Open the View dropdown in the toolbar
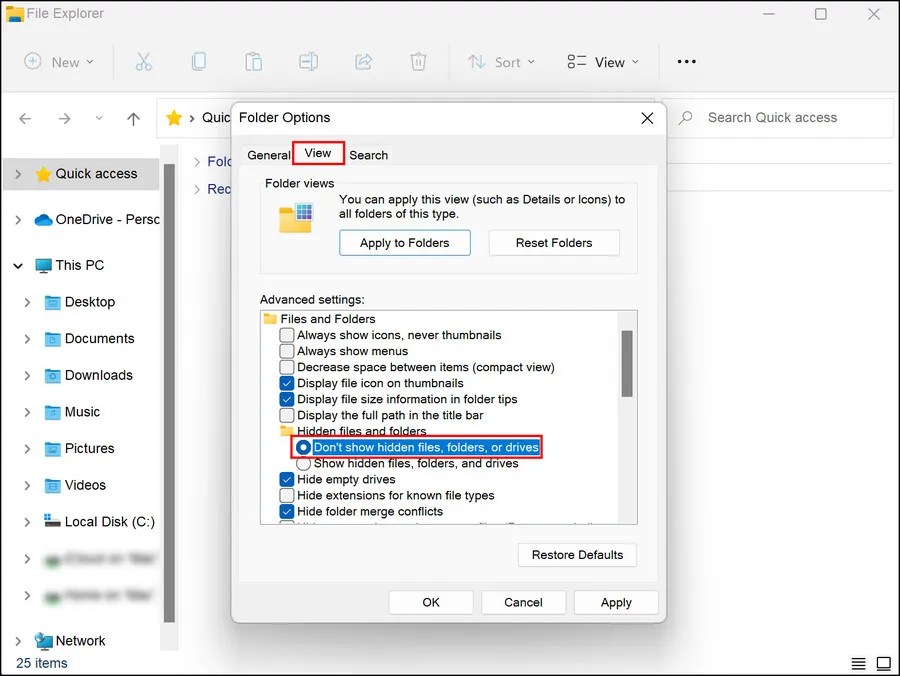900x676 pixels. tap(602, 61)
